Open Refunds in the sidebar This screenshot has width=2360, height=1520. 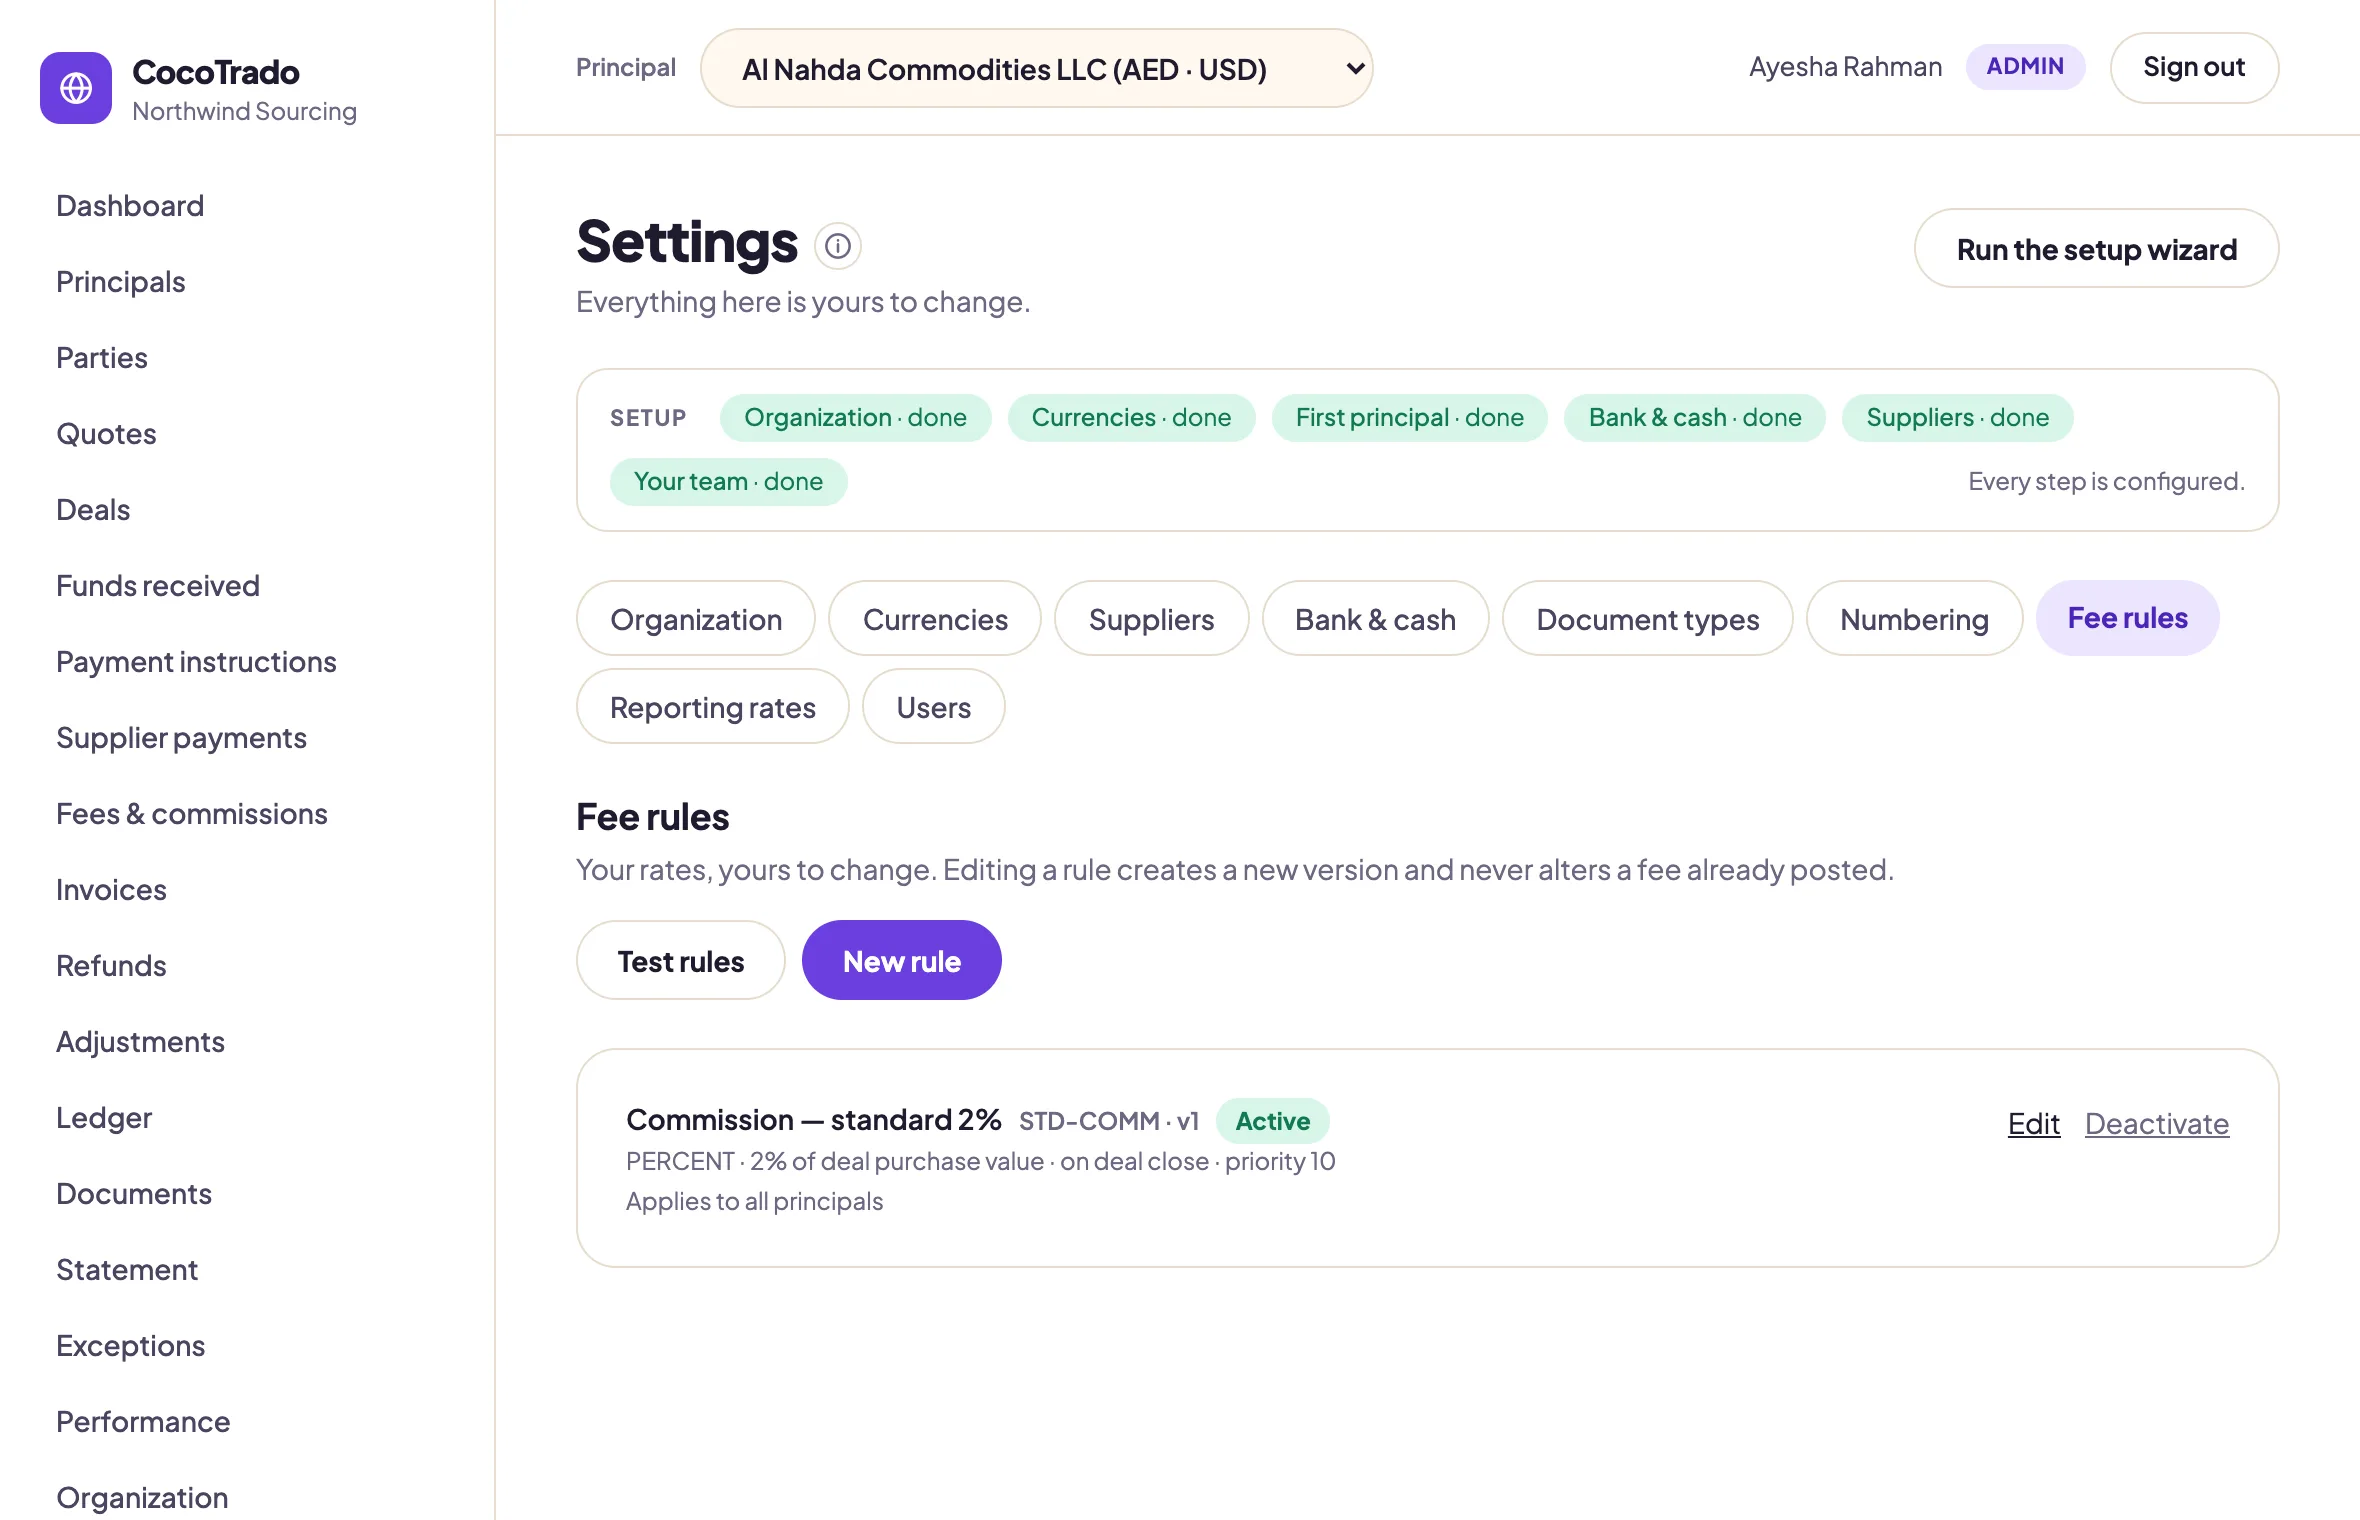111,966
